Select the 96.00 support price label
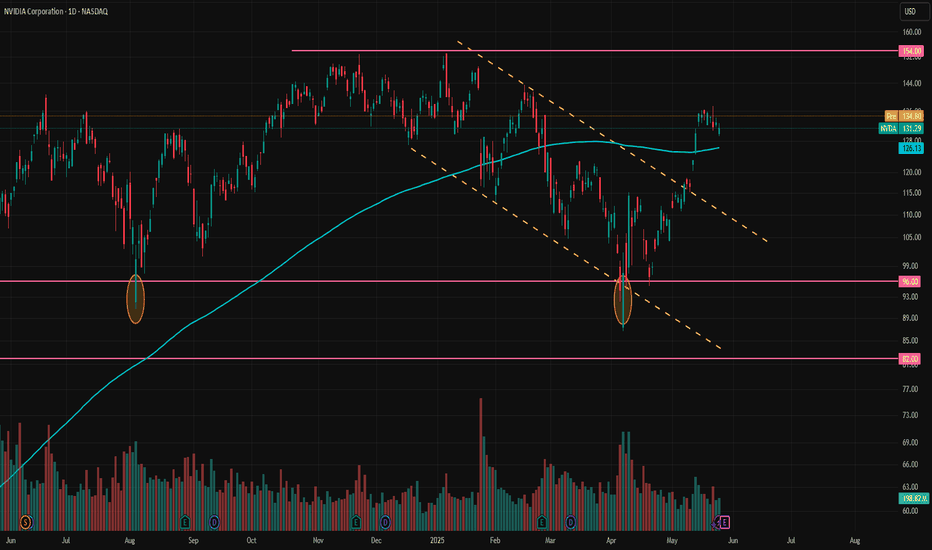 pos(910,281)
